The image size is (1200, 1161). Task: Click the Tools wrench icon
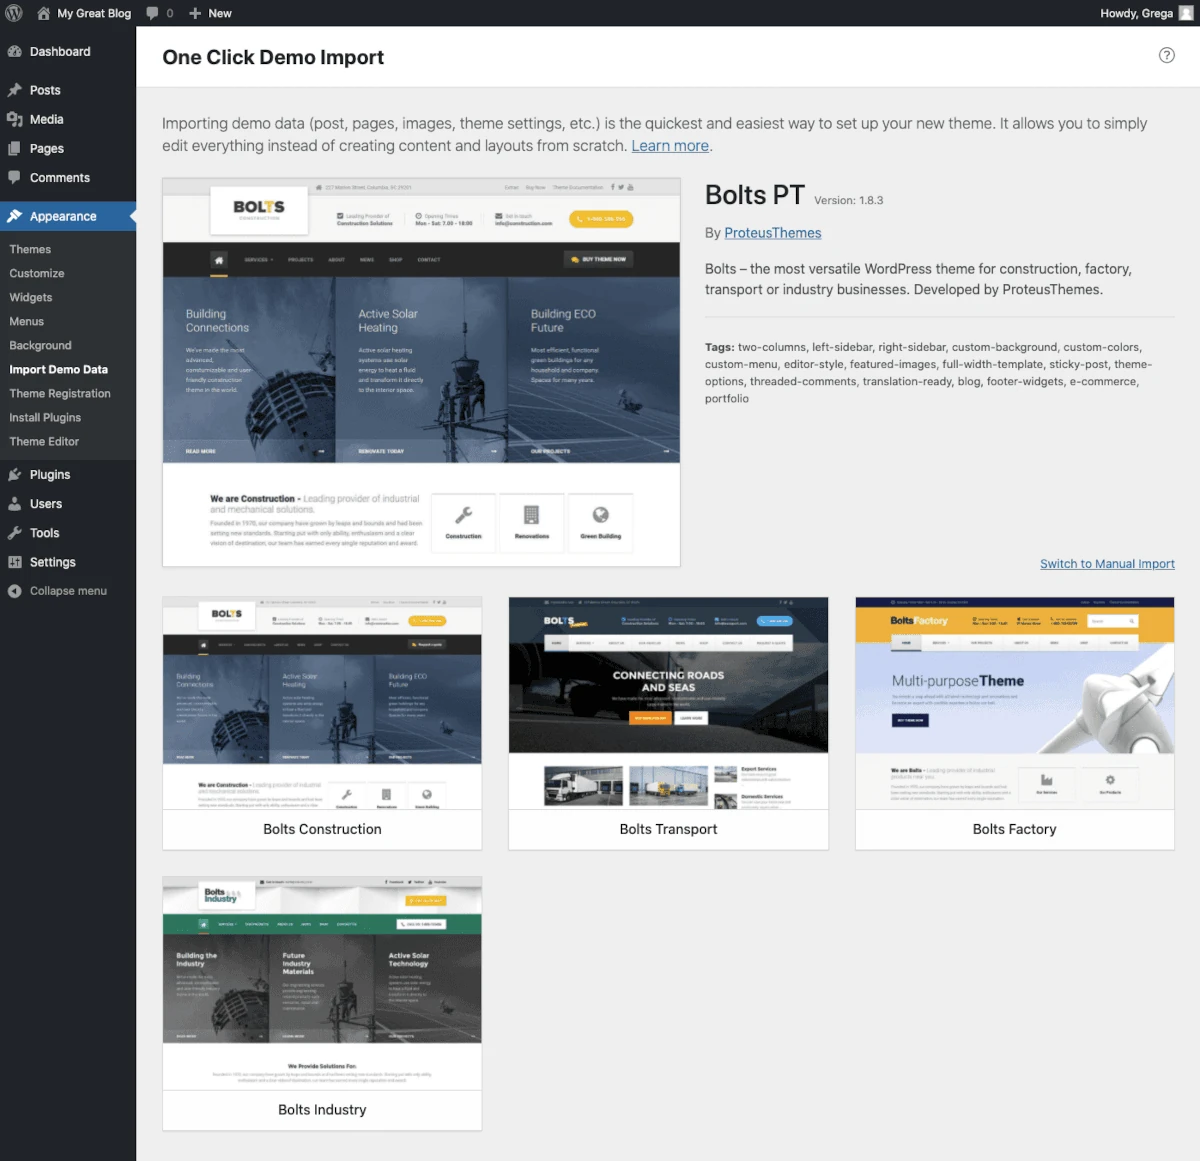point(14,533)
